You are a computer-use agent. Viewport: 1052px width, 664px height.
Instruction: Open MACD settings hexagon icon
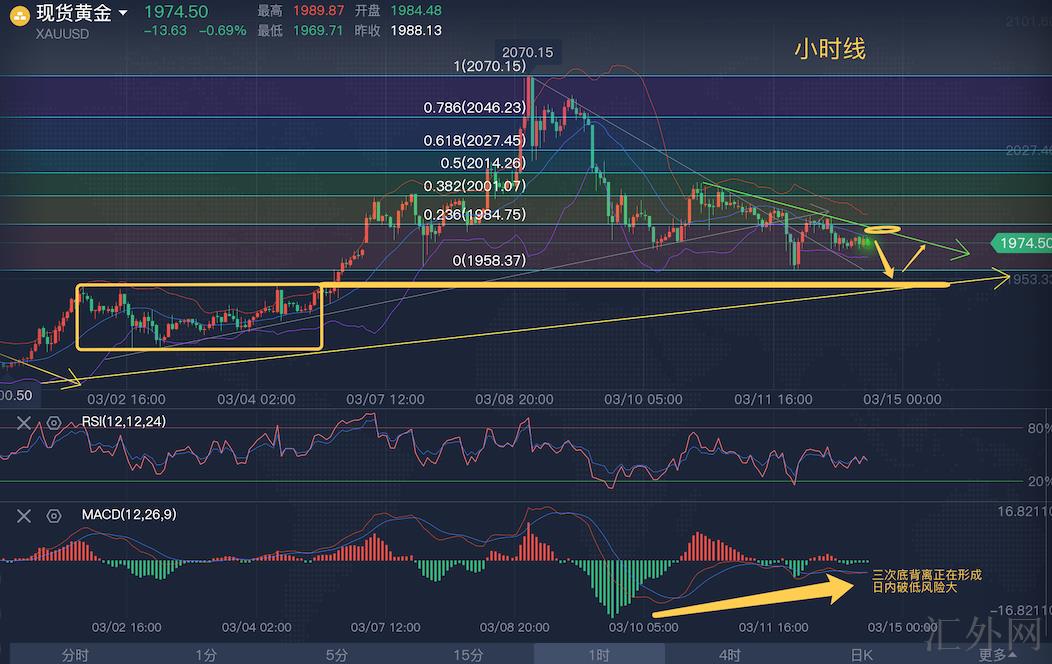(54, 515)
